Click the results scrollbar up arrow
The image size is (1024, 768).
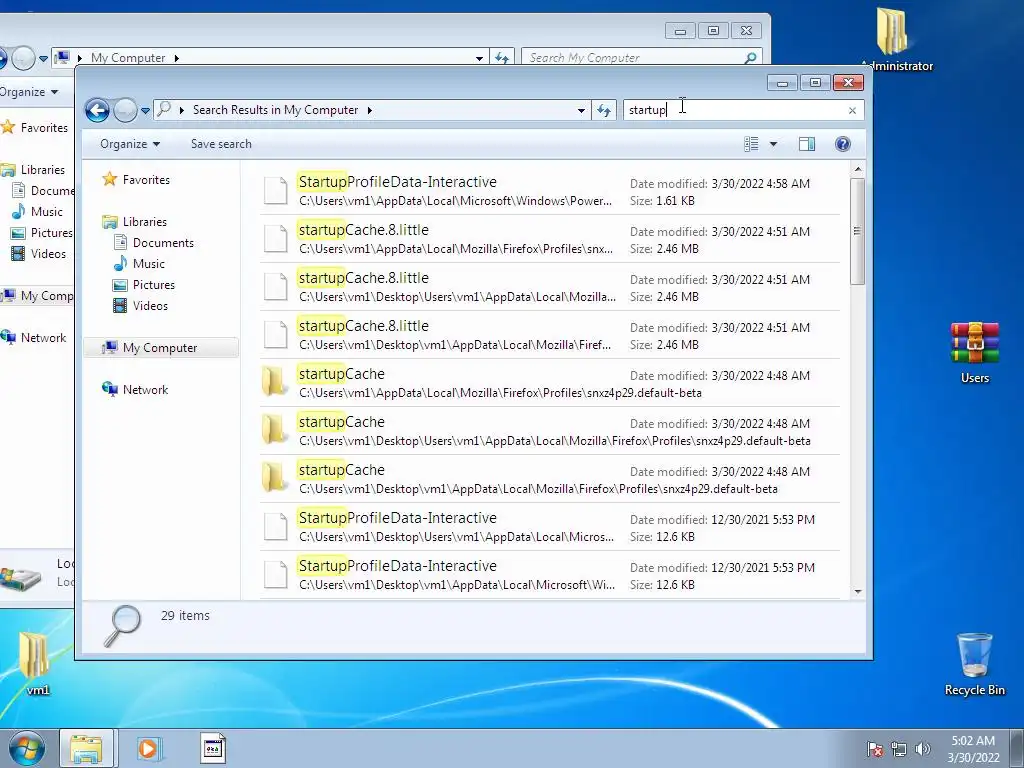click(x=857, y=169)
